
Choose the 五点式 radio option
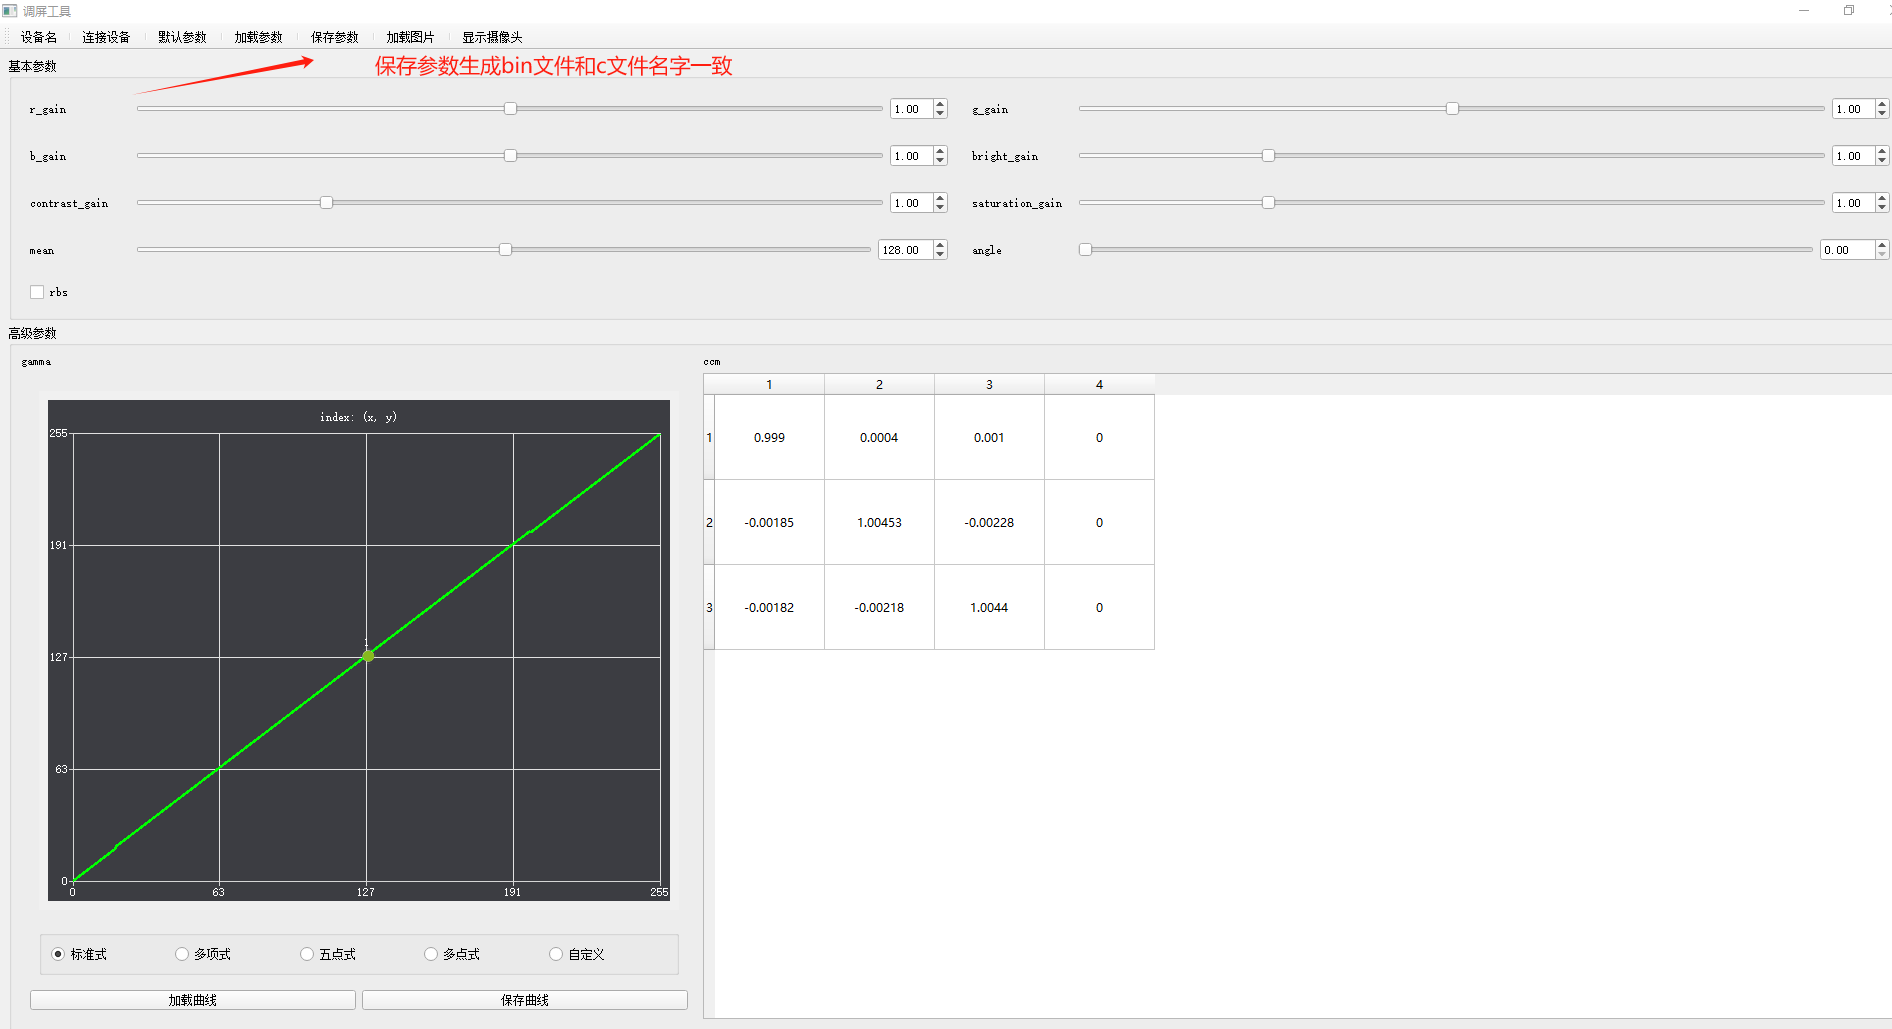click(x=307, y=954)
